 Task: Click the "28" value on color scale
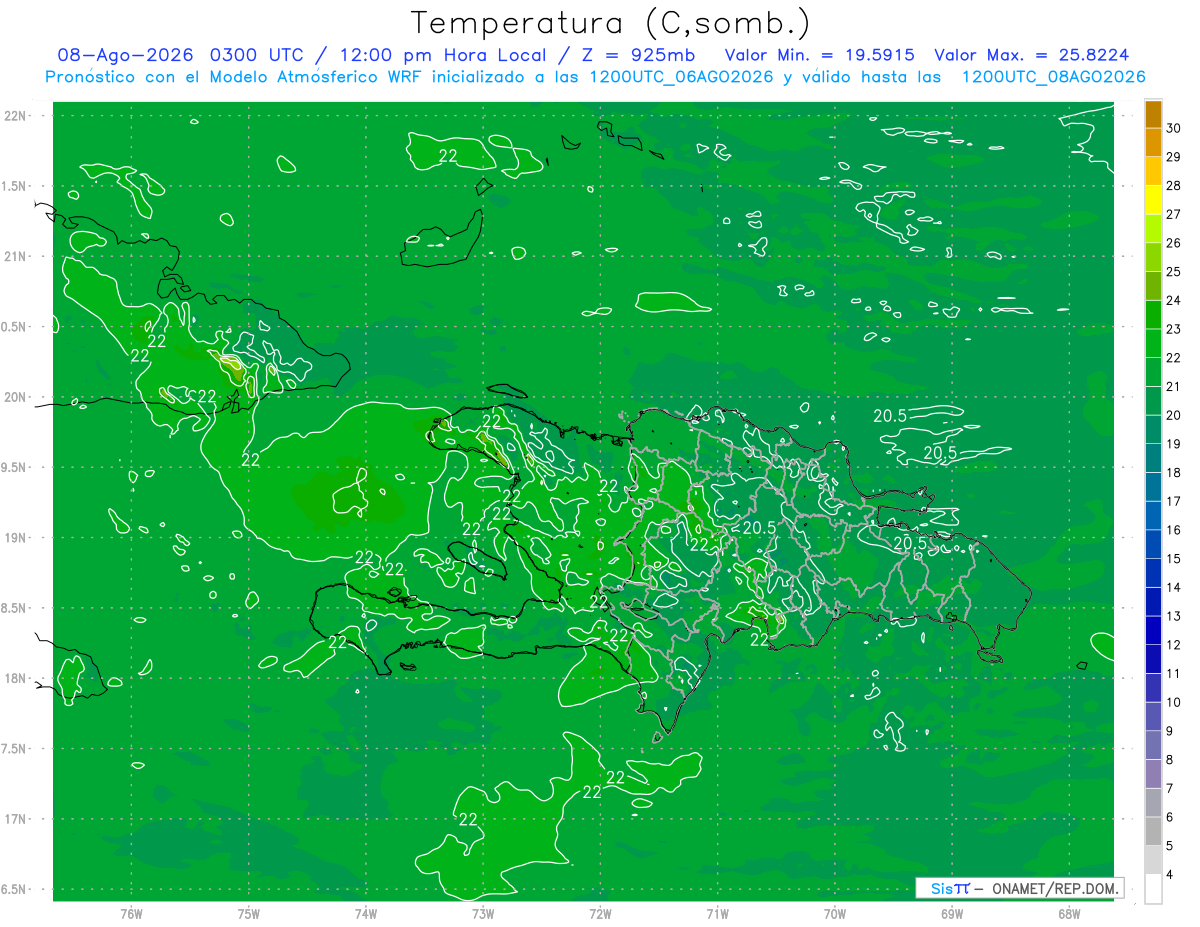[1173, 185]
